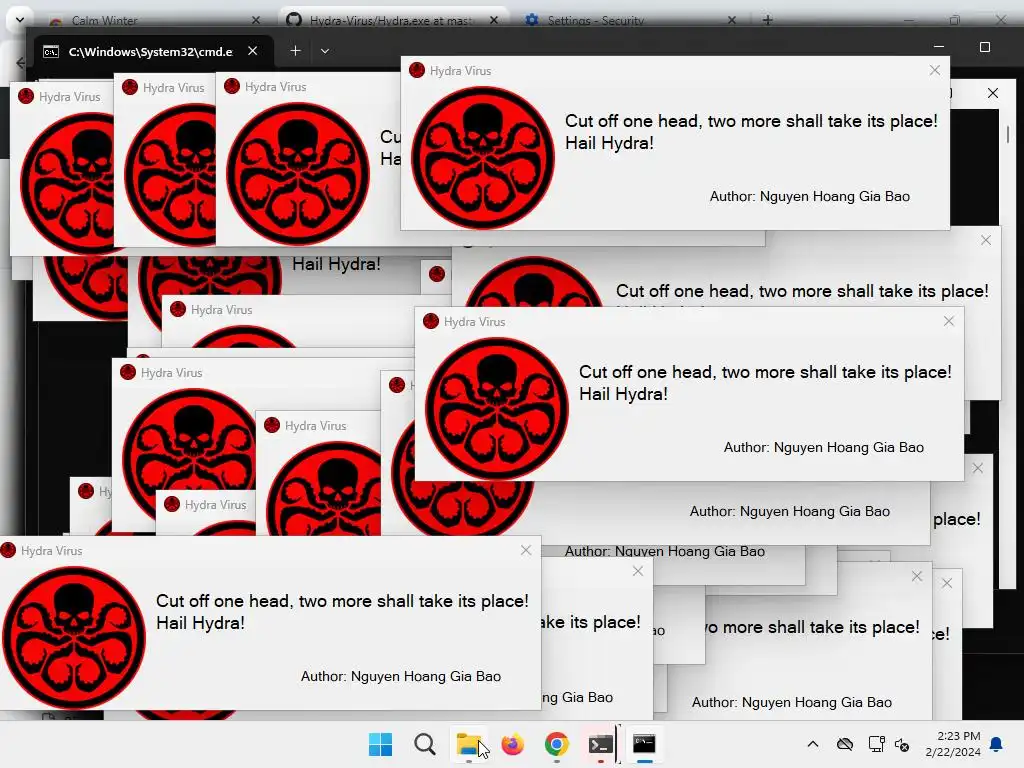Image resolution: width=1024 pixels, height=768 pixels.
Task: Show hidden tray icons chevron
Action: pos(812,744)
